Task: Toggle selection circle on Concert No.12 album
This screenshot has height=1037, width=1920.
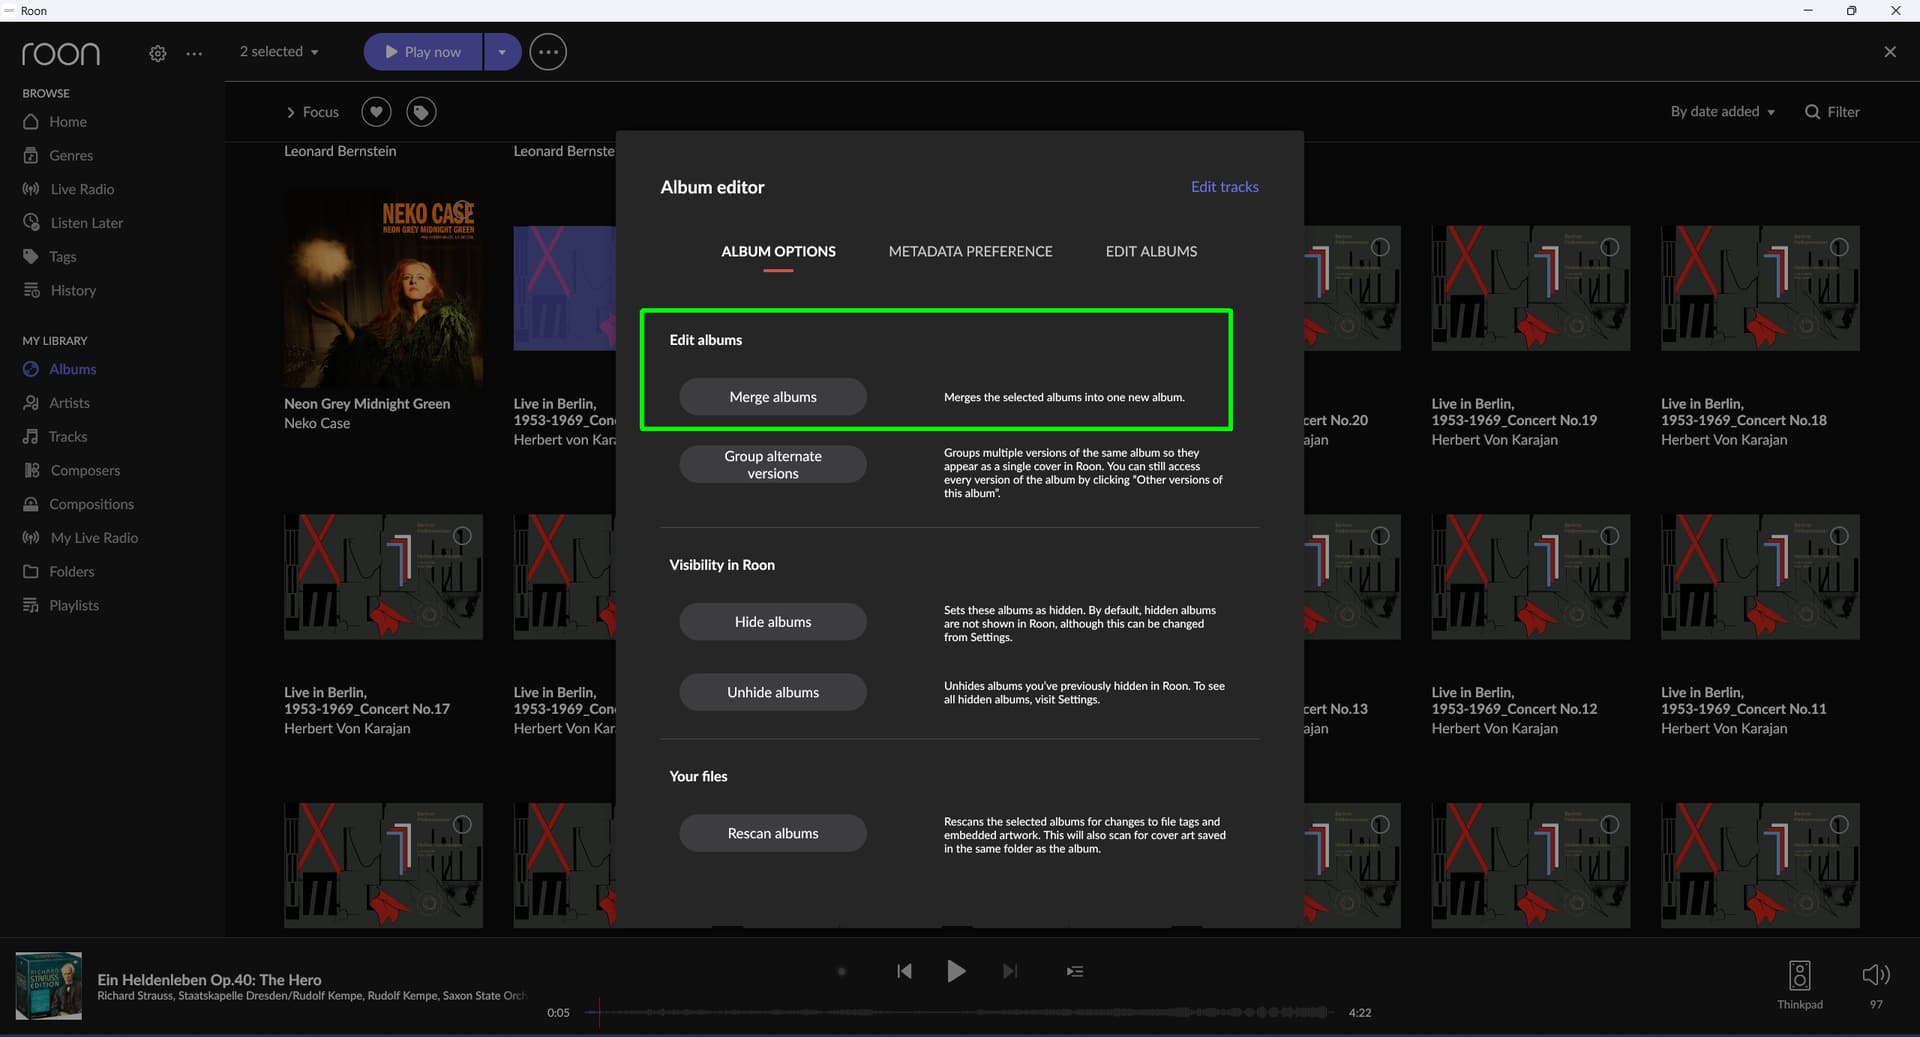Action: [1610, 536]
